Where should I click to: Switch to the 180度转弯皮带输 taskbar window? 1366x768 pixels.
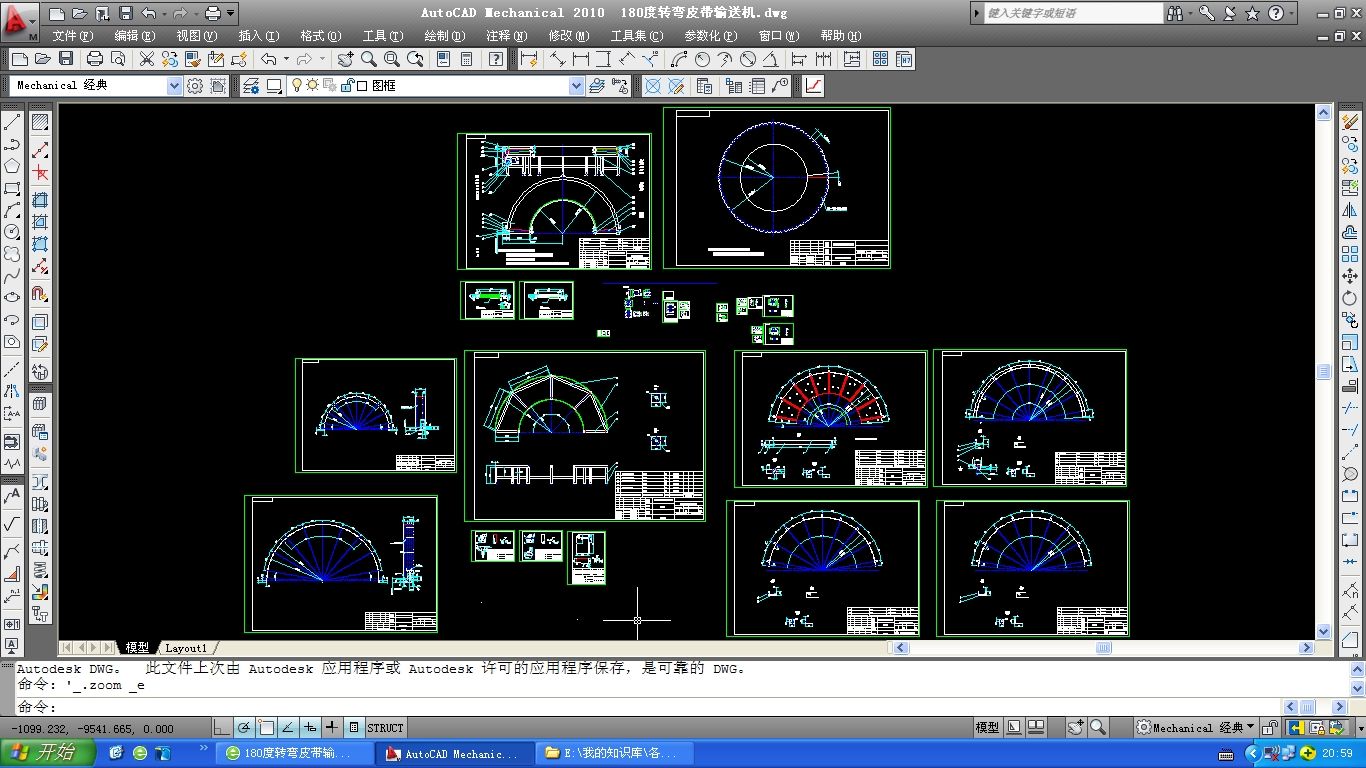[x=293, y=753]
